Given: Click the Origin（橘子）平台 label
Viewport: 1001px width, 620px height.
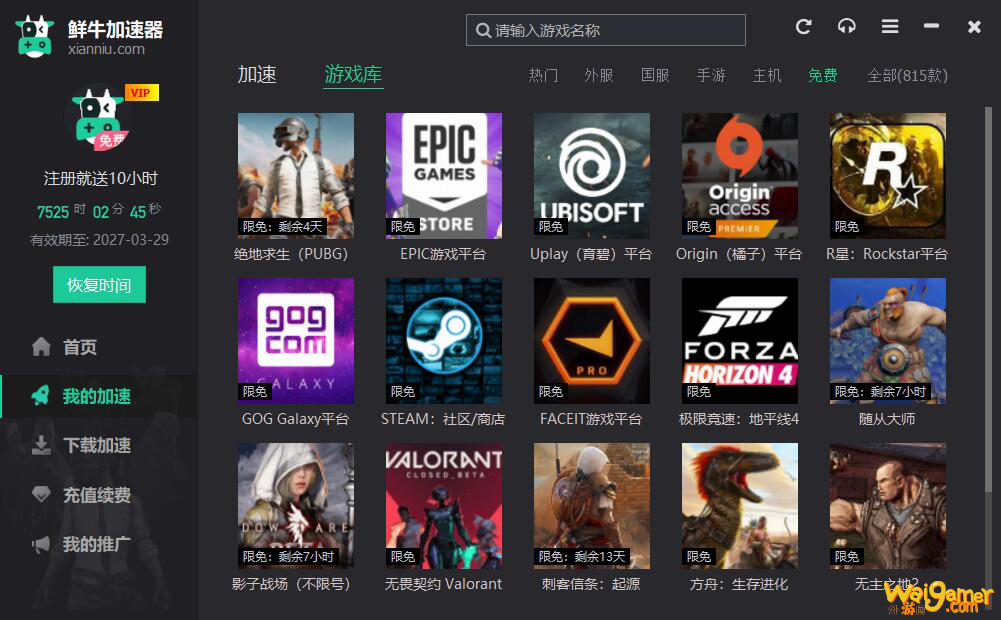Looking at the screenshot, I should 739,254.
